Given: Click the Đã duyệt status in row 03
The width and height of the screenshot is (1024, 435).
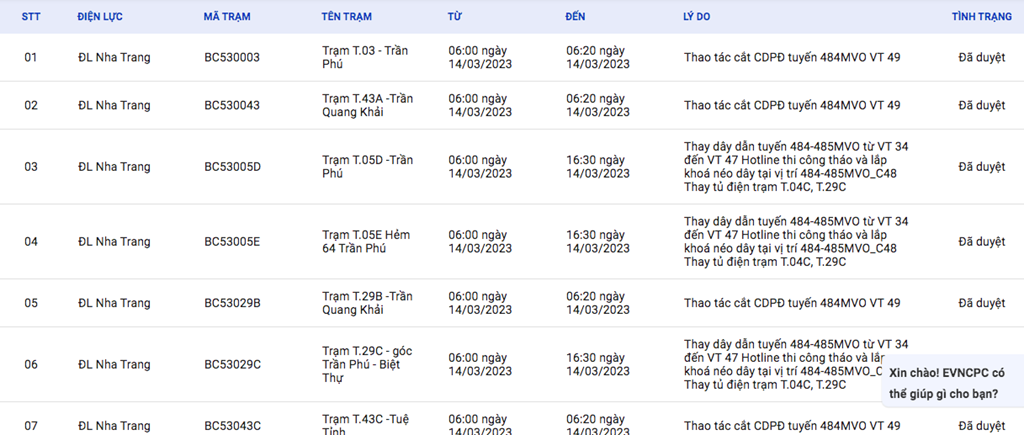Looking at the screenshot, I should coord(981,166).
